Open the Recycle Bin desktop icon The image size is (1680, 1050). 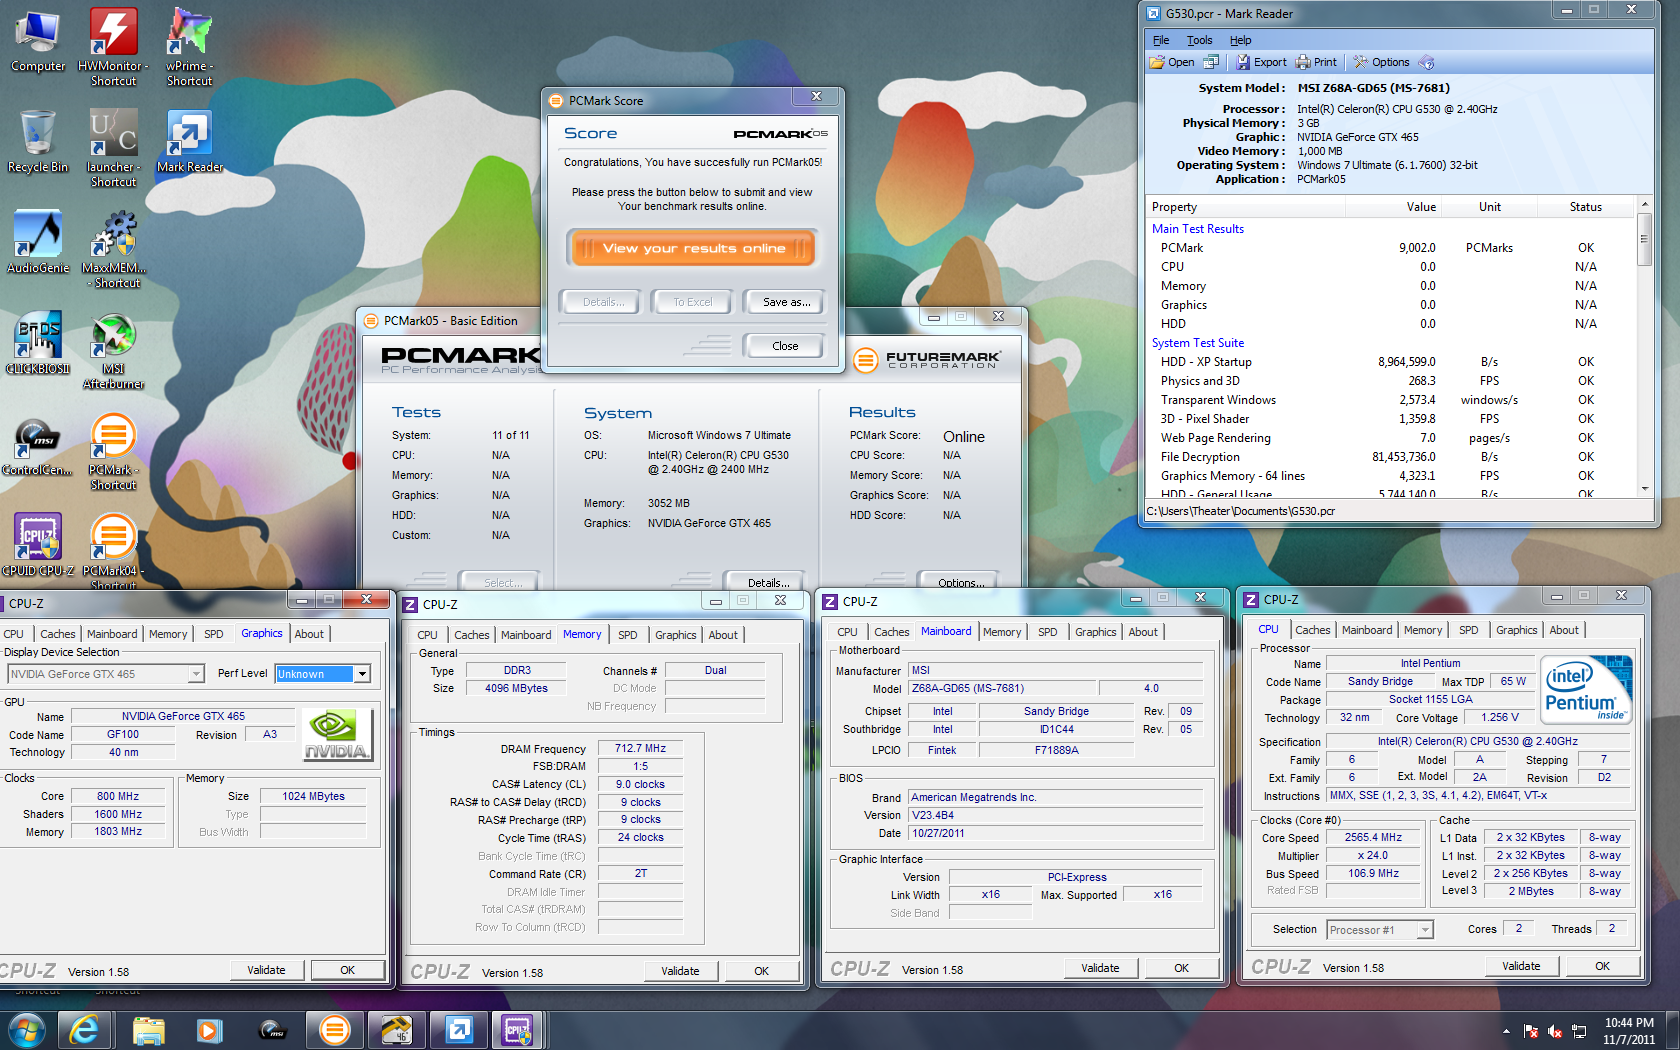38,142
